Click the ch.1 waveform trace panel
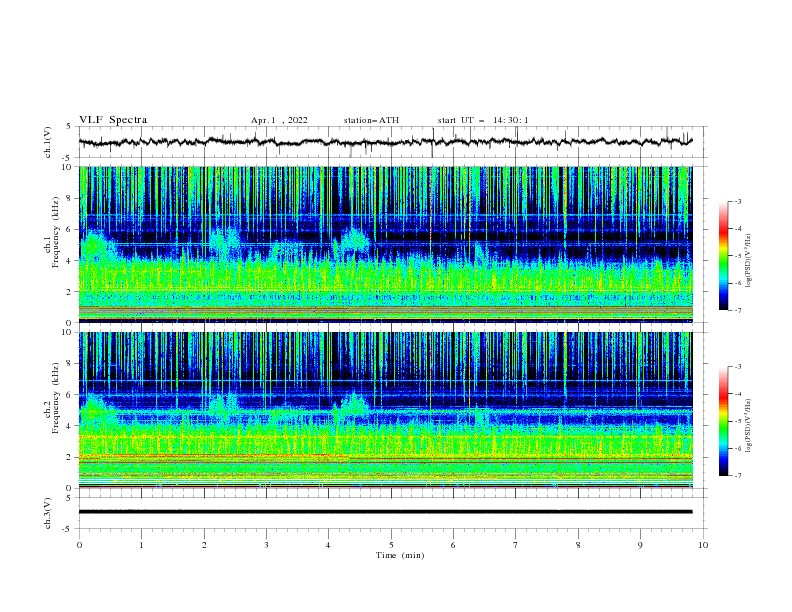Viewport: 792px width, 612px height. (x=393, y=142)
